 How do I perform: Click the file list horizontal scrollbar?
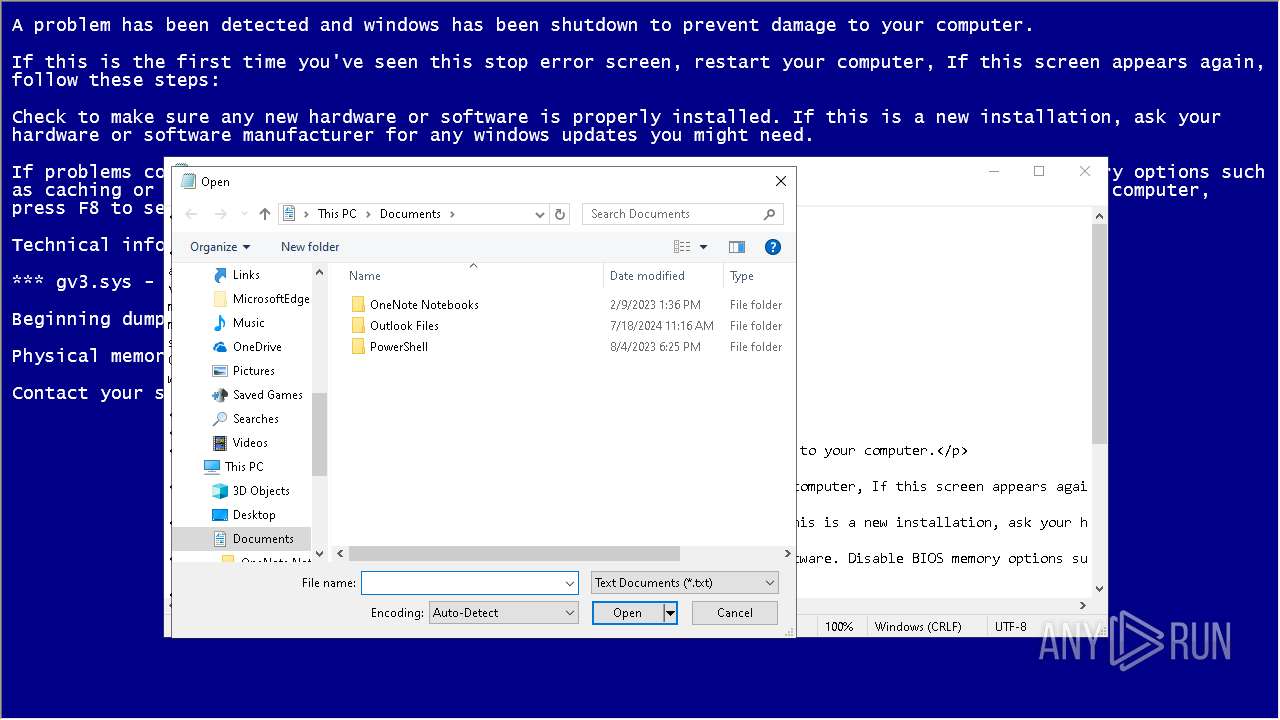click(x=514, y=554)
